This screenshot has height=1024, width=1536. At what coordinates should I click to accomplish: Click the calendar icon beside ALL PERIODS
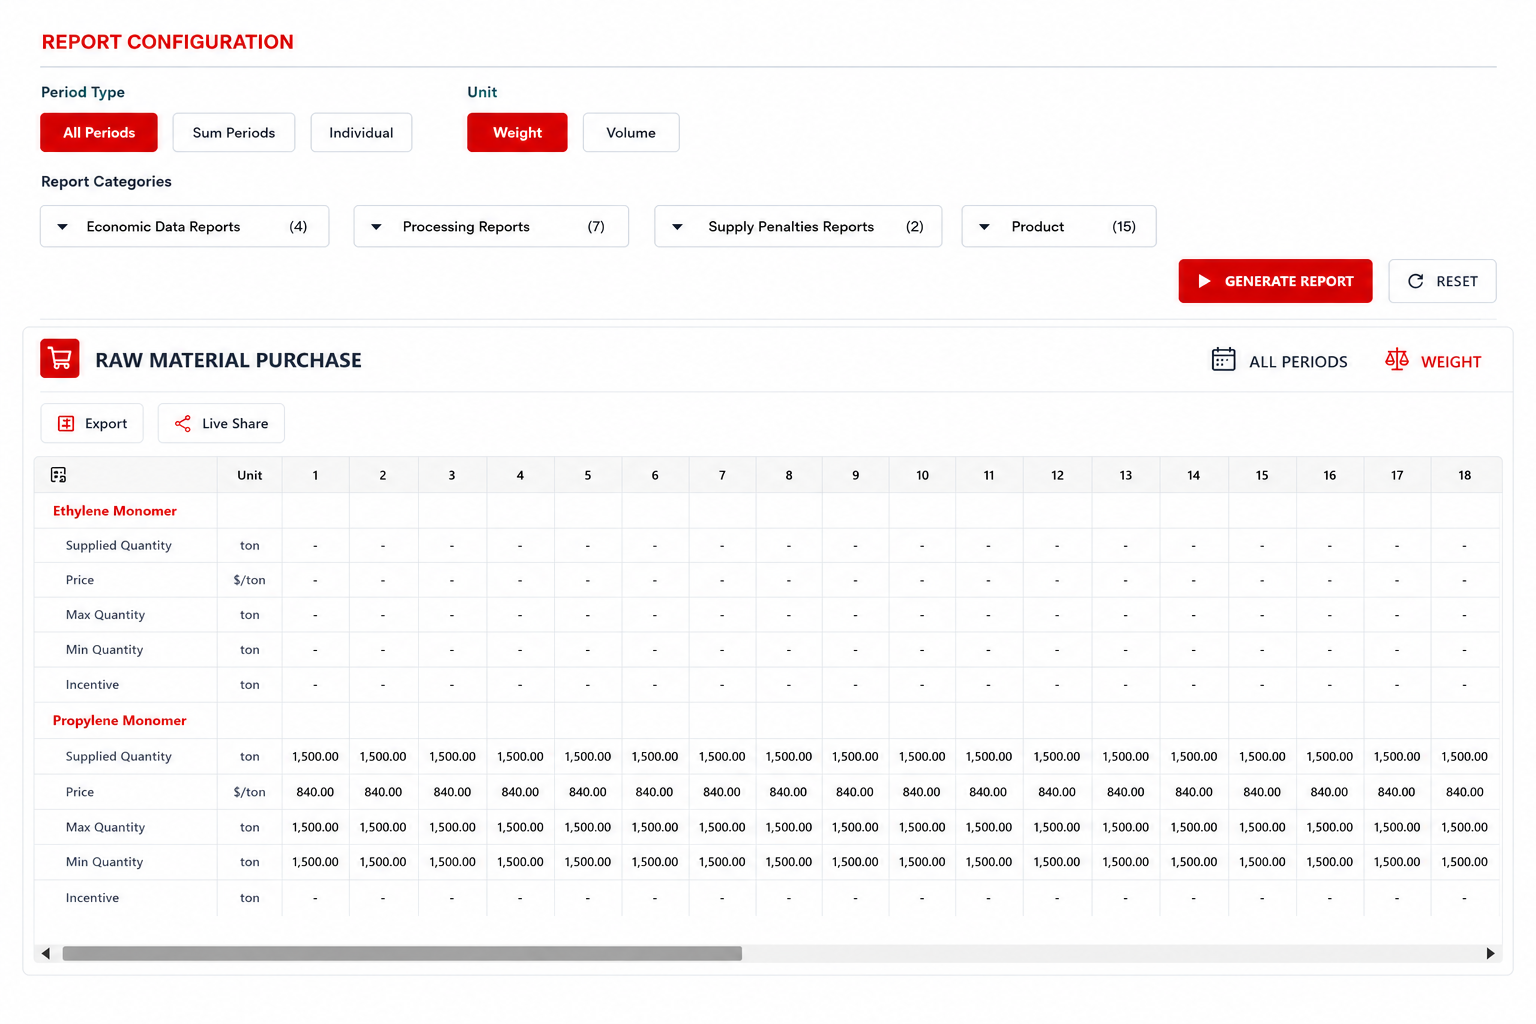[x=1223, y=359]
